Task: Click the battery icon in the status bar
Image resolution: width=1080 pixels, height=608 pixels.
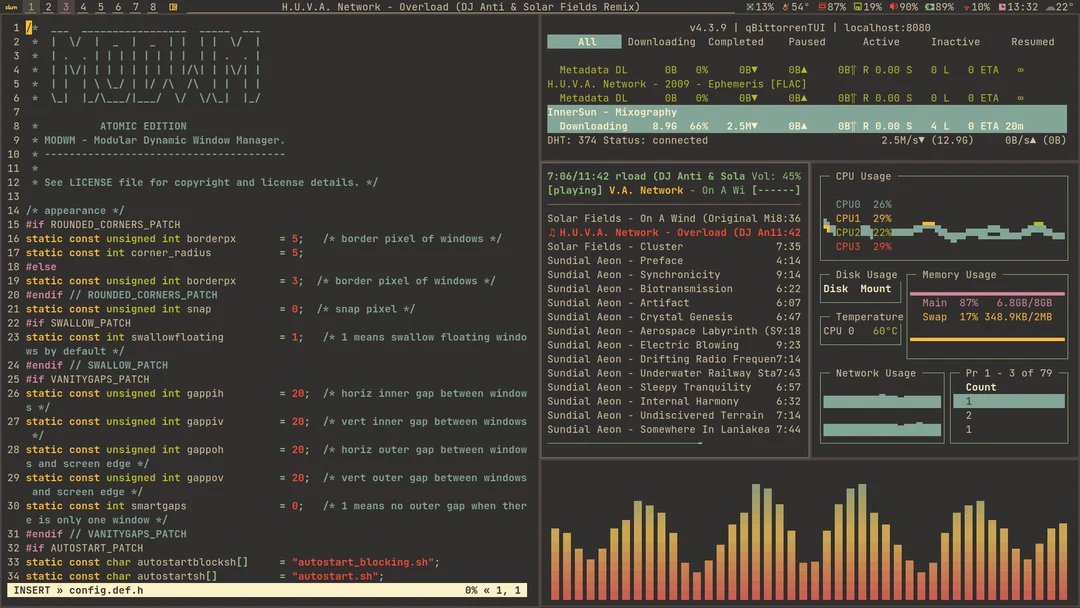Action: coord(928,6)
